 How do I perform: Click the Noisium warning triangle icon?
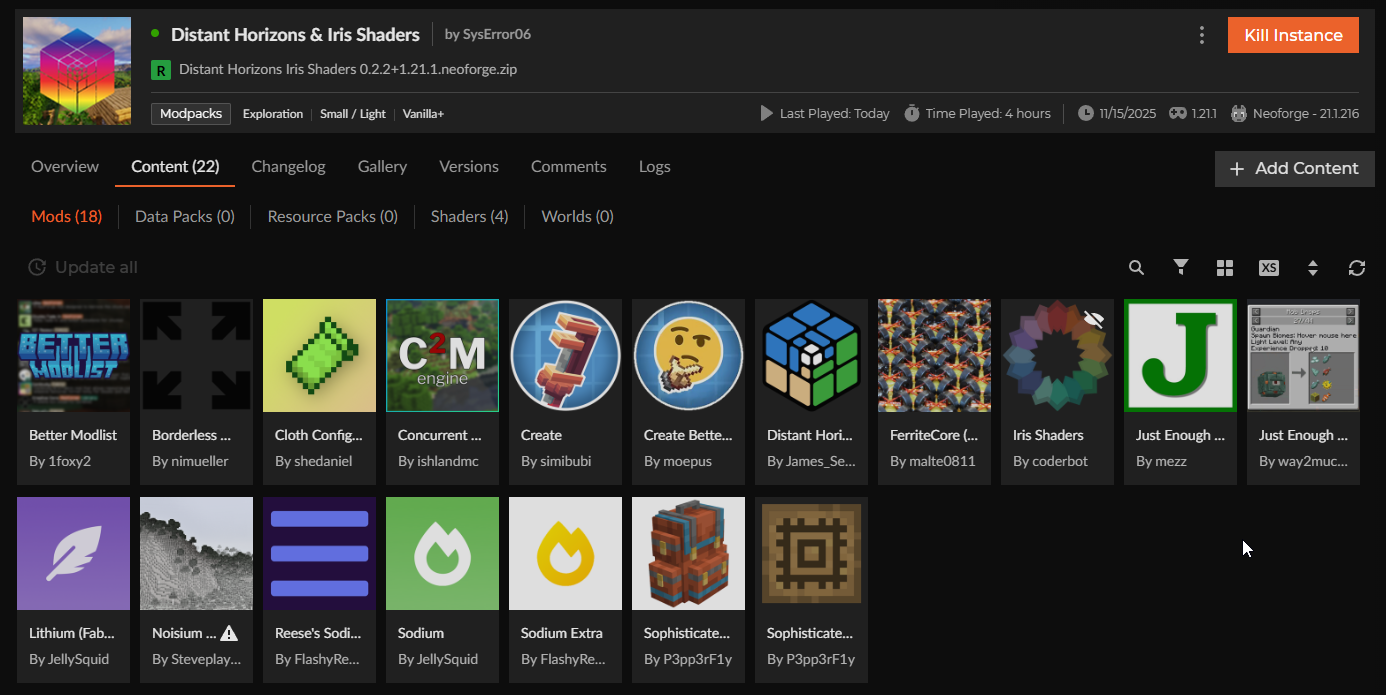229,633
